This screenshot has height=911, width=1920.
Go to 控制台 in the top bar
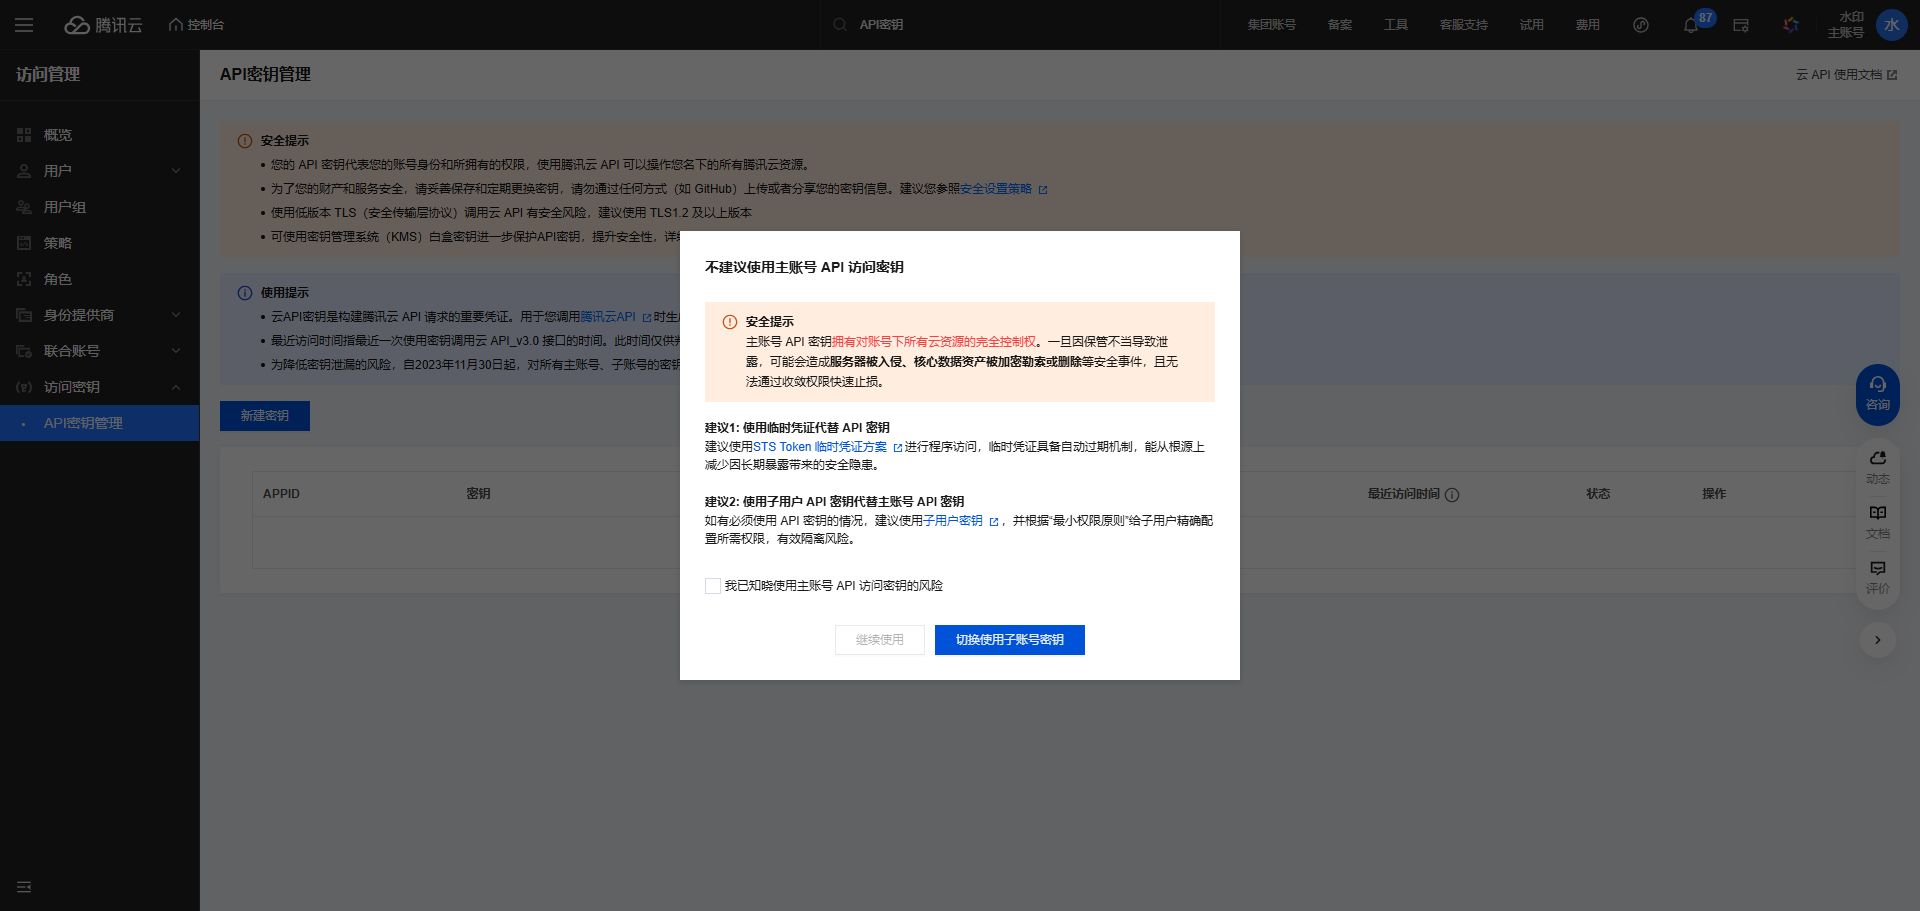click(x=196, y=24)
